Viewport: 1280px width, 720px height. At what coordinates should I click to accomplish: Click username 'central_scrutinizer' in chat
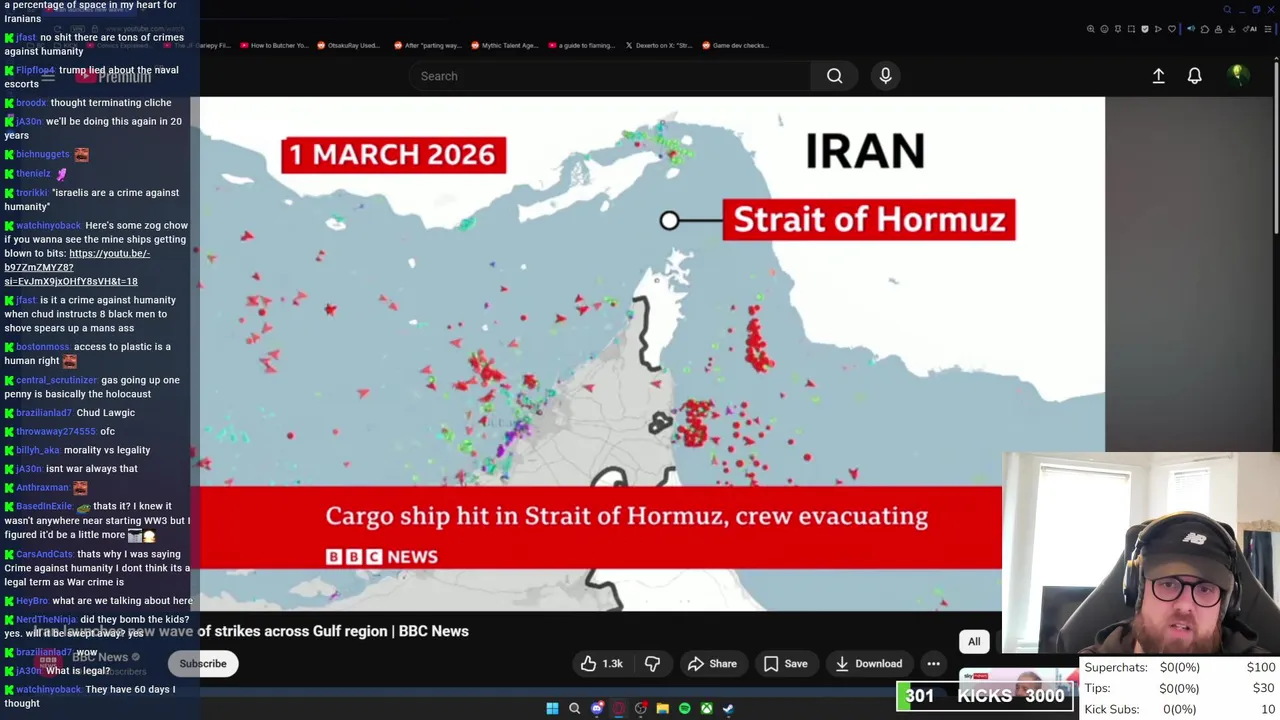(x=56, y=380)
